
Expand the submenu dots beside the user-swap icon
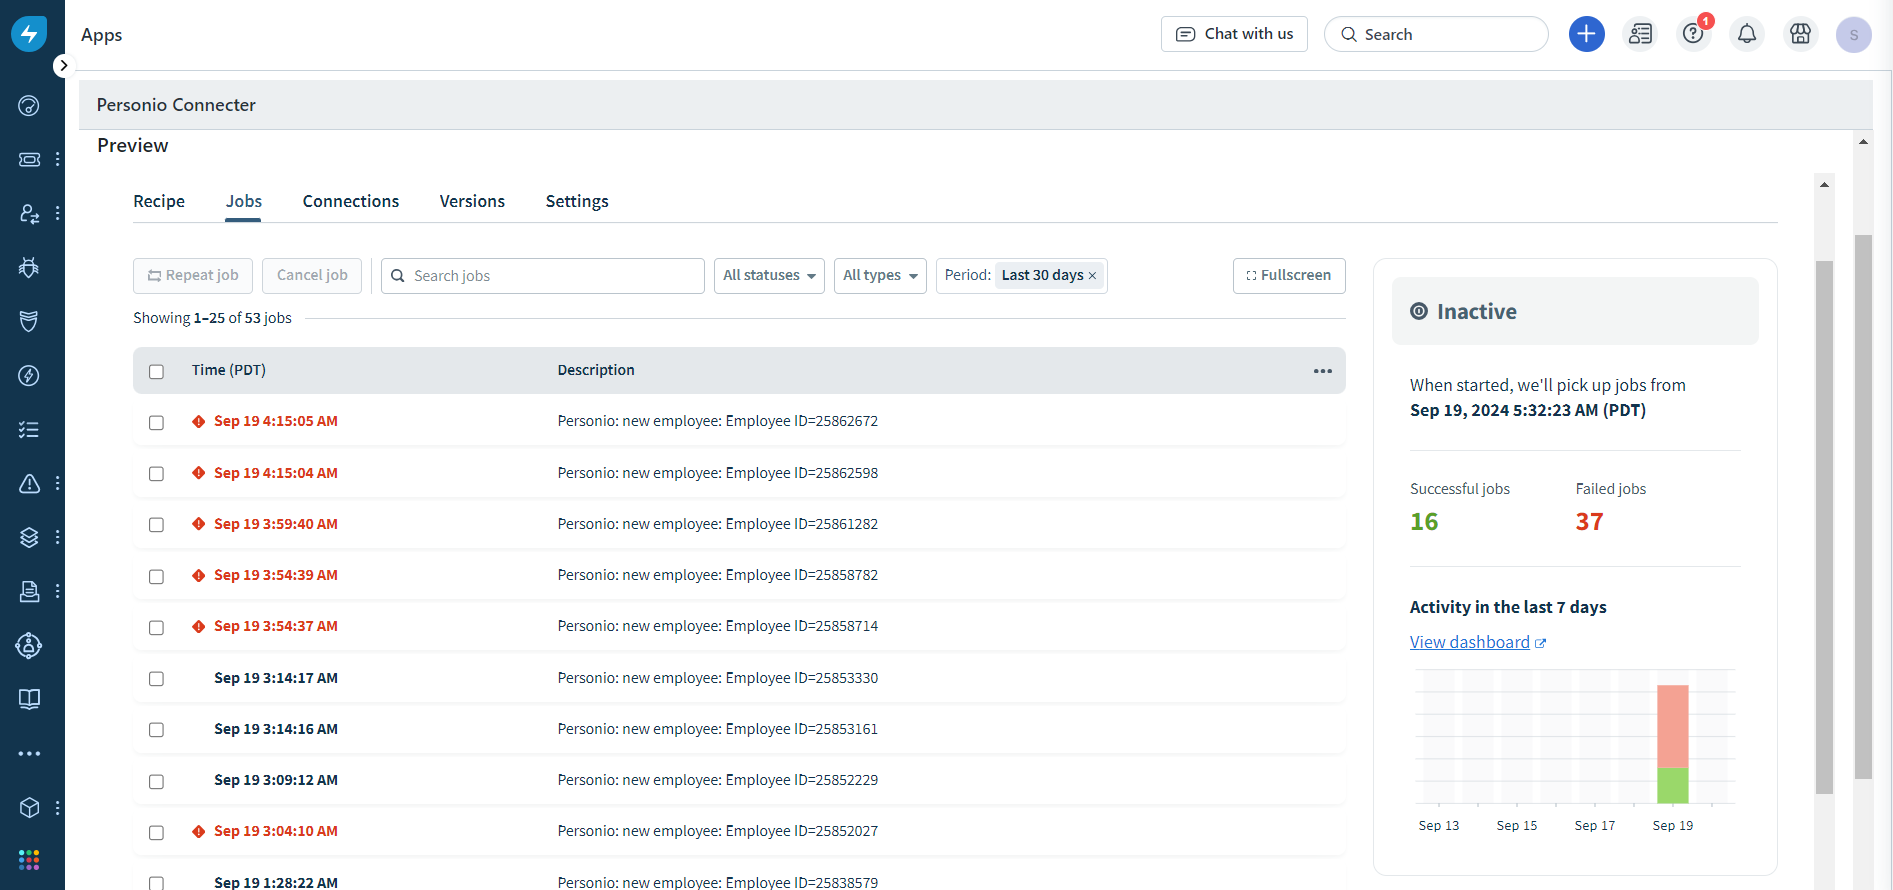click(x=58, y=213)
